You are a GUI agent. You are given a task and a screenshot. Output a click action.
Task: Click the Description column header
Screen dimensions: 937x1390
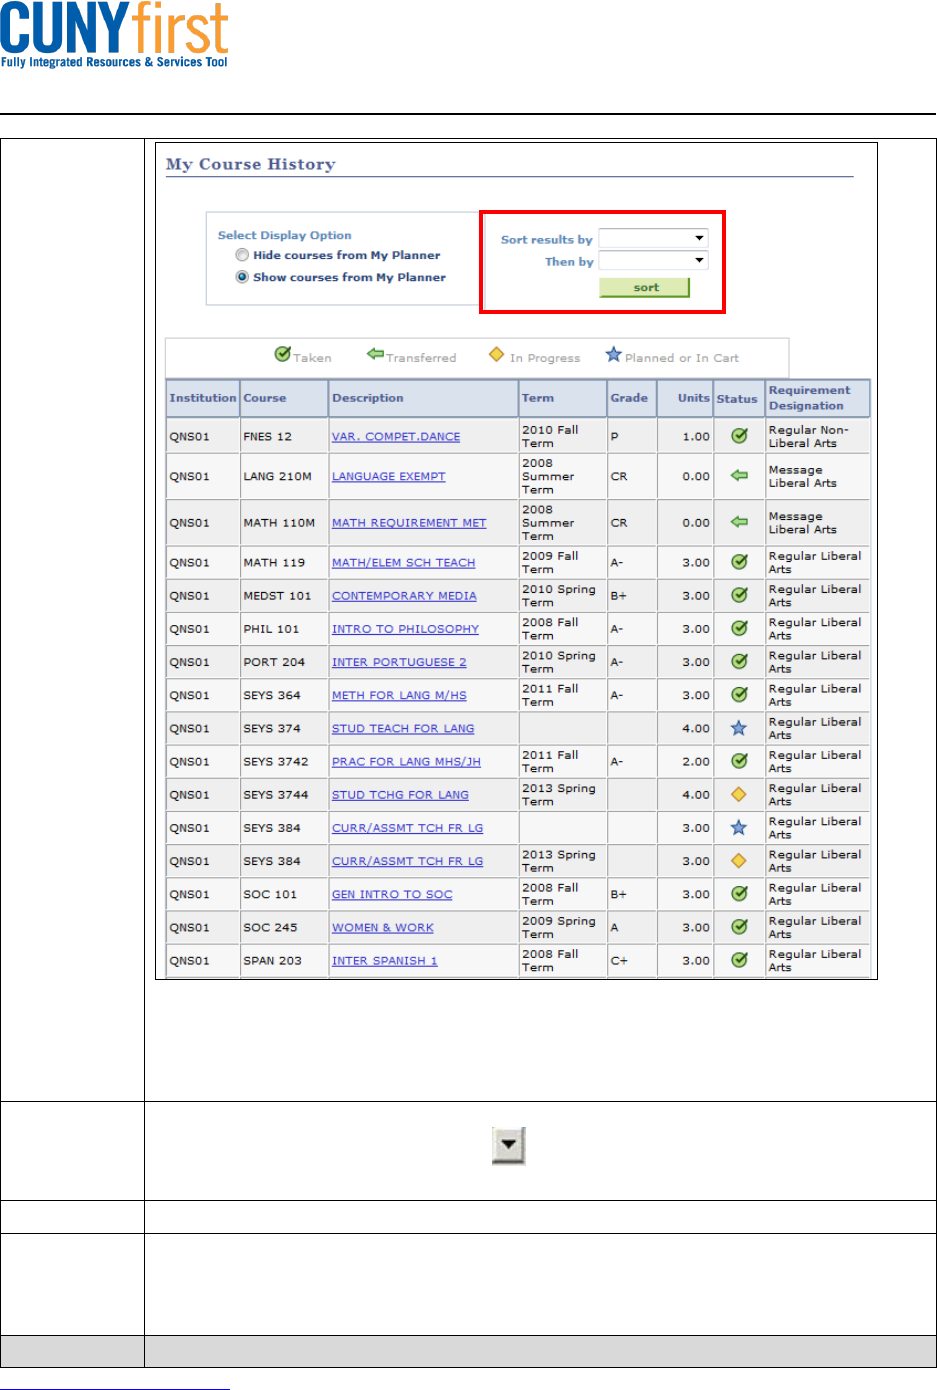click(x=424, y=398)
